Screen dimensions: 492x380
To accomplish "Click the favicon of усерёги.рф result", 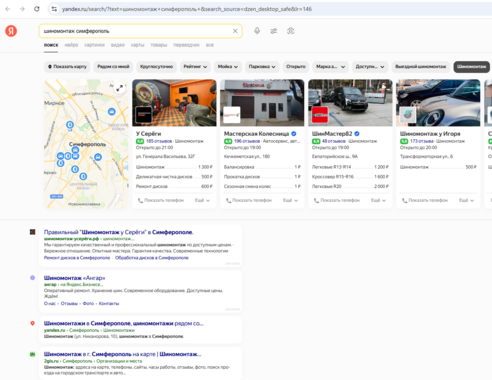I will [32, 232].
